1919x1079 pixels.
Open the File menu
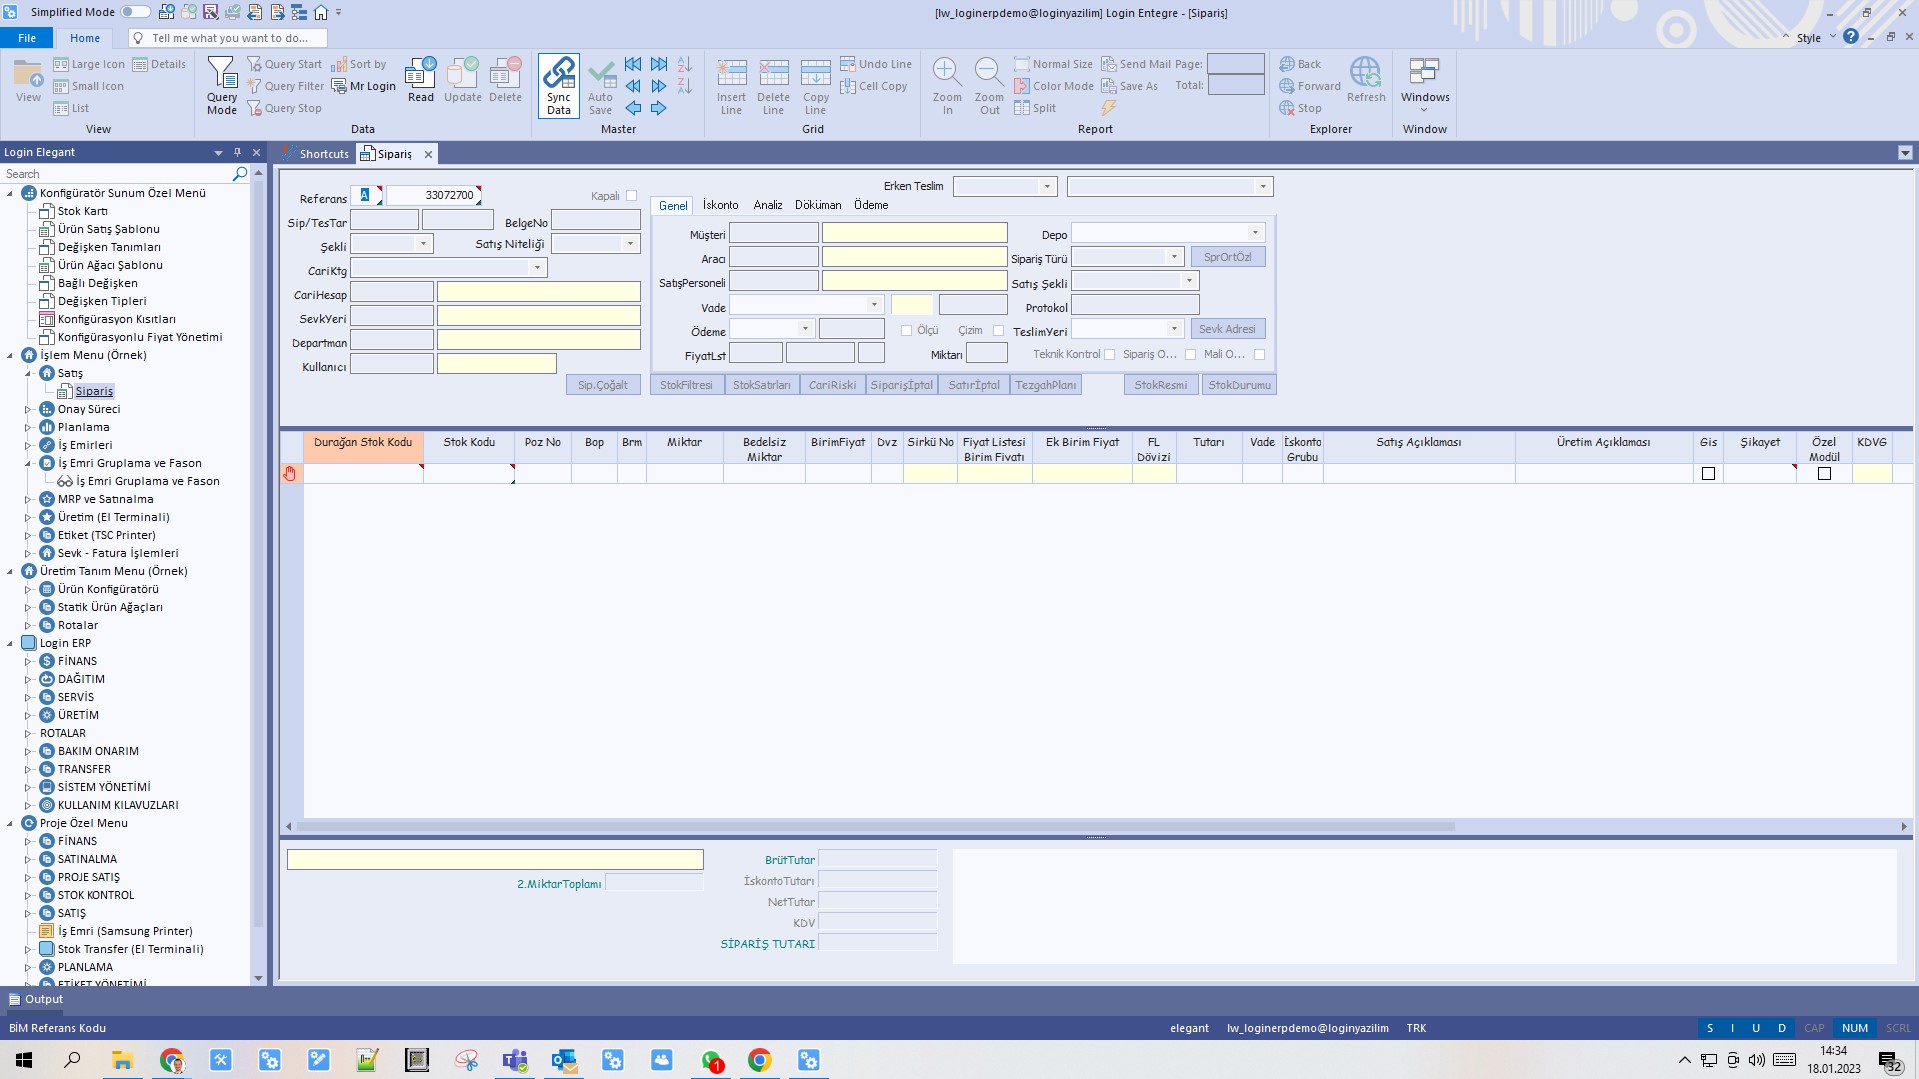point(27,37)
